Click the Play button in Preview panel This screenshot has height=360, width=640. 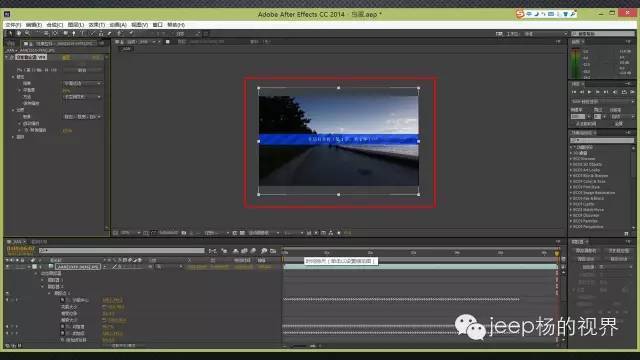tap(589, 92)
